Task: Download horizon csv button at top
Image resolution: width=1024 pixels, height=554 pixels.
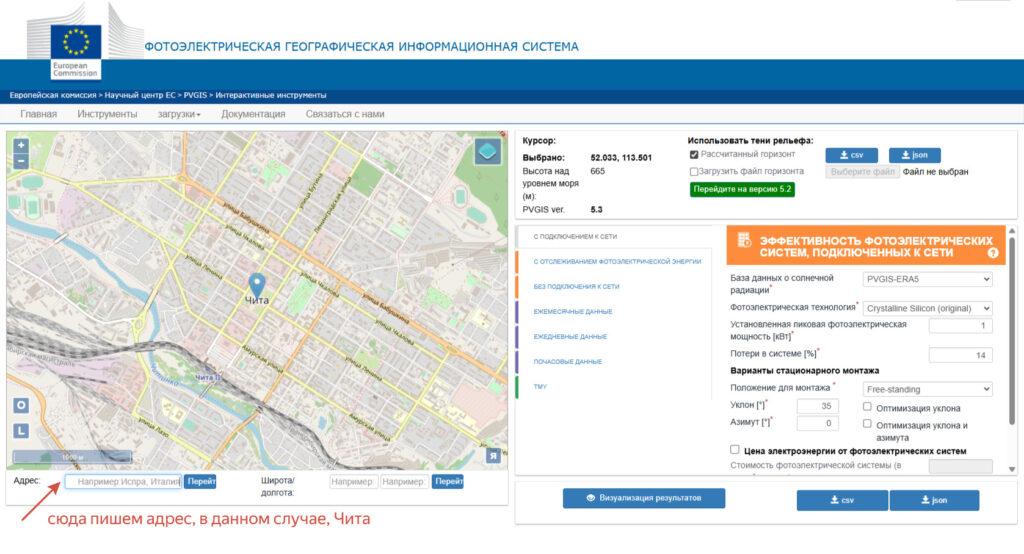Action: [x=852, y=155]
